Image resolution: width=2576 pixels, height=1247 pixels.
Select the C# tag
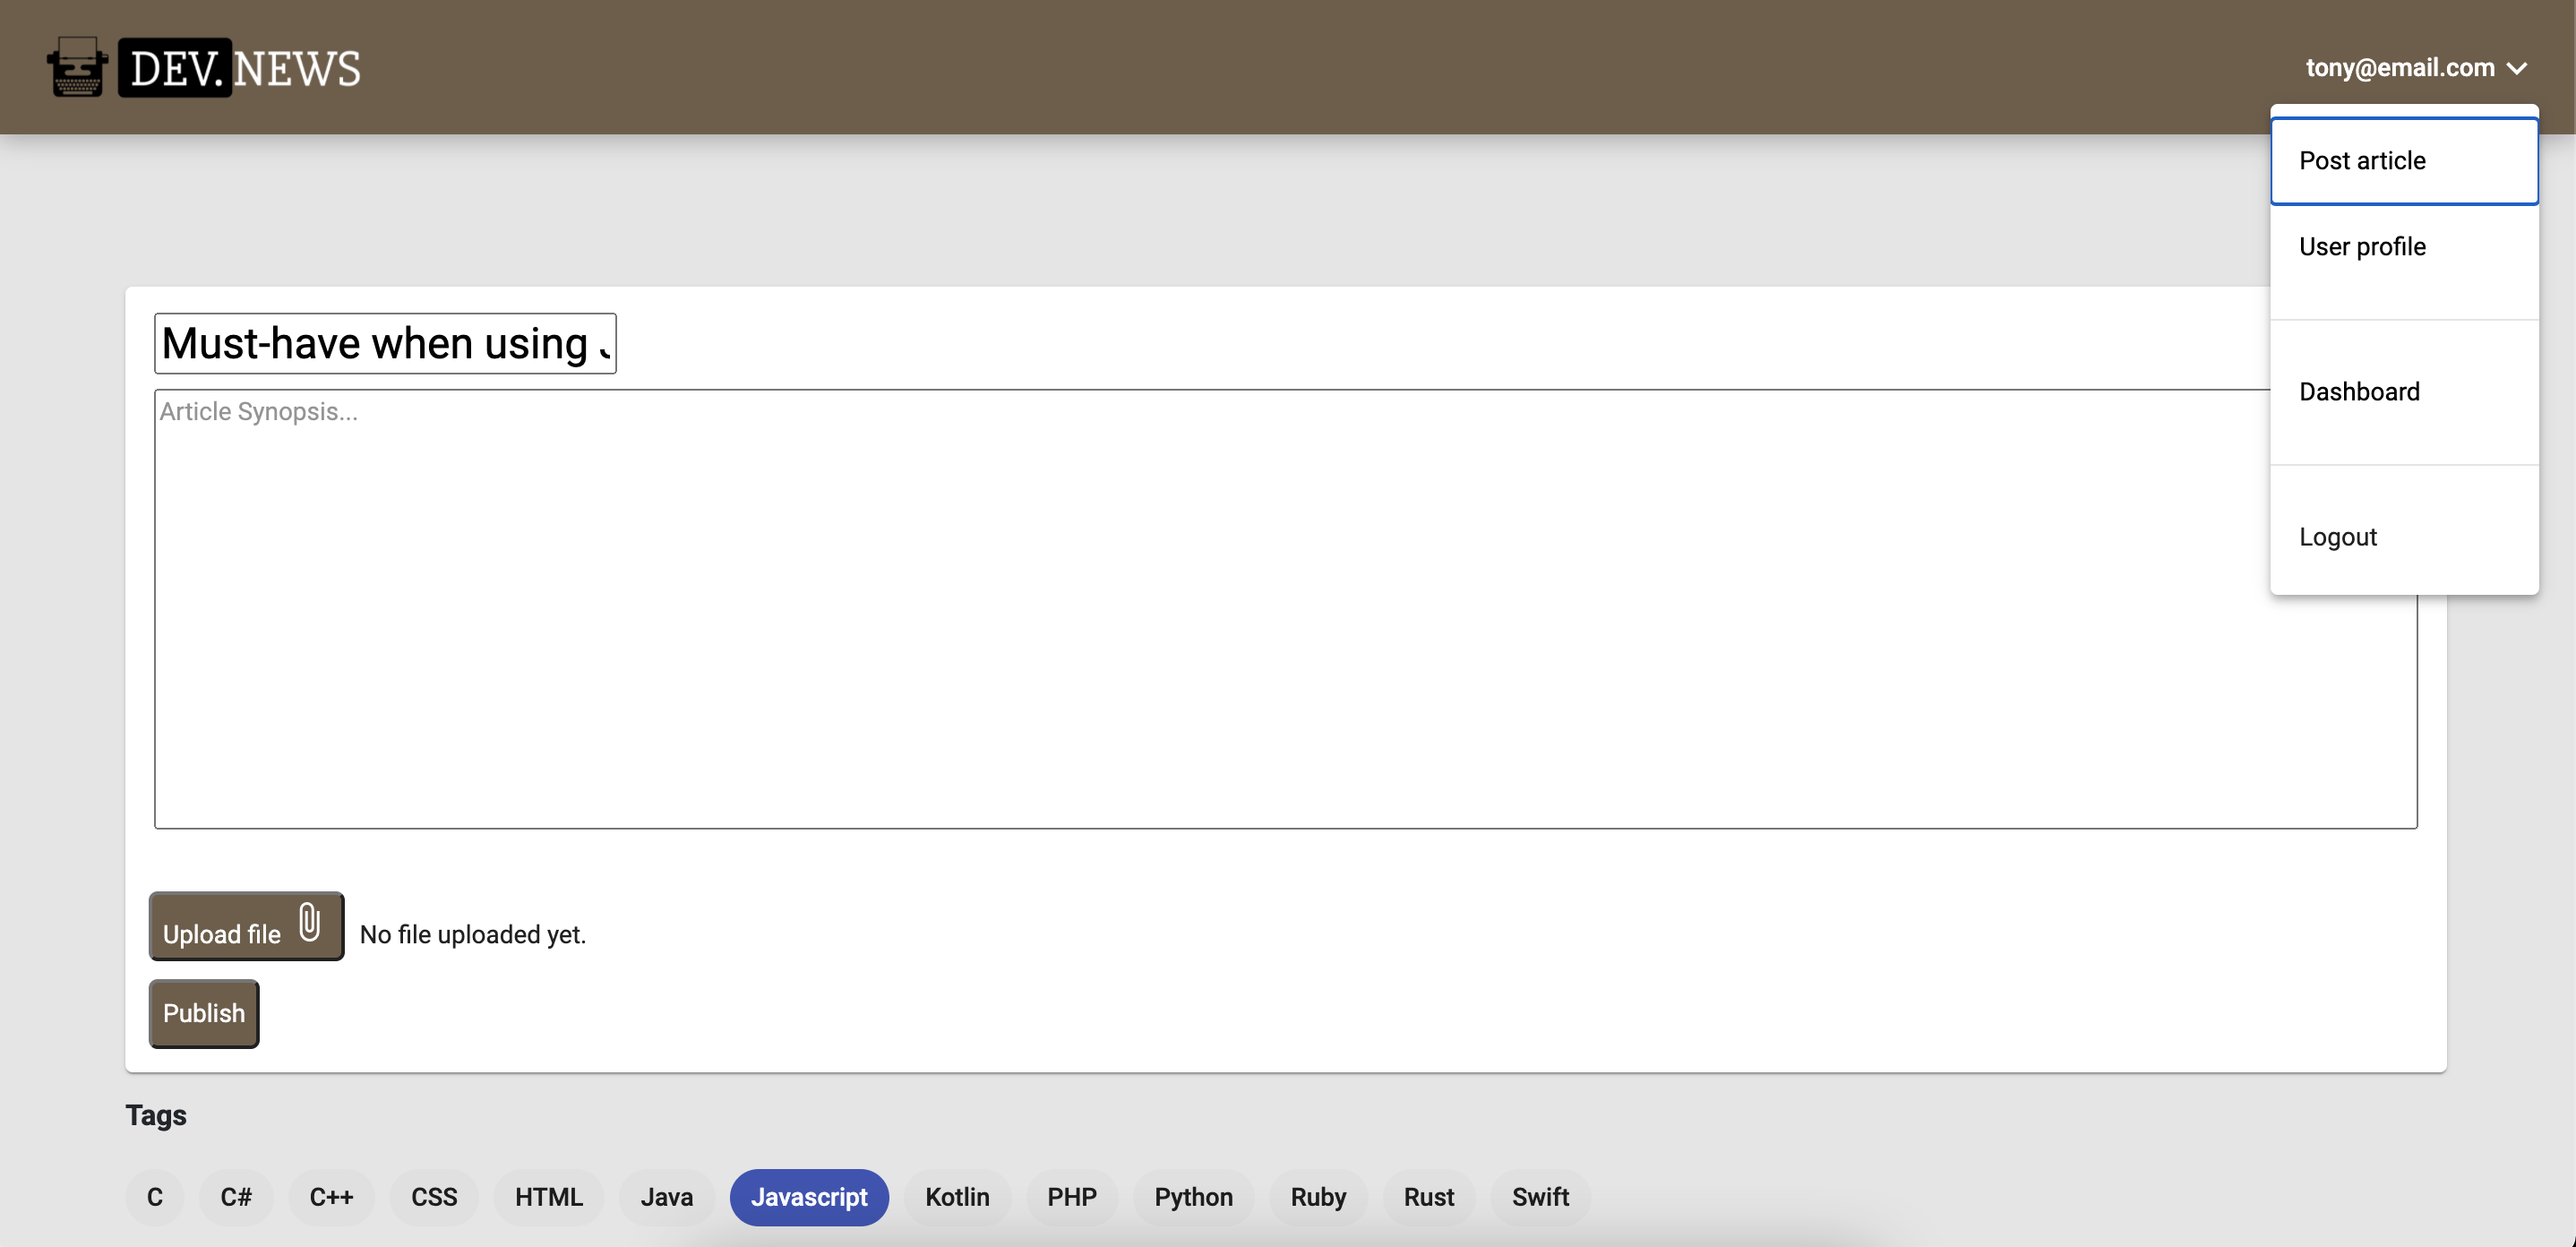pyautogui.click(x=236, y=1197)
